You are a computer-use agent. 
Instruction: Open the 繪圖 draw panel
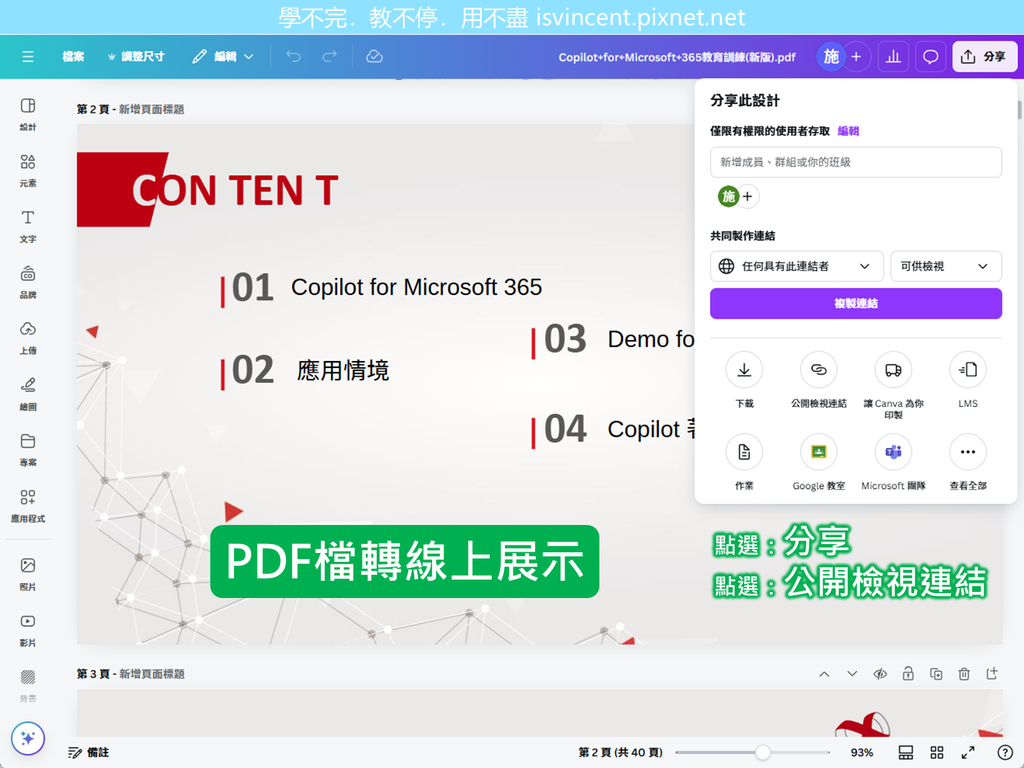click(x=27, y=394)
